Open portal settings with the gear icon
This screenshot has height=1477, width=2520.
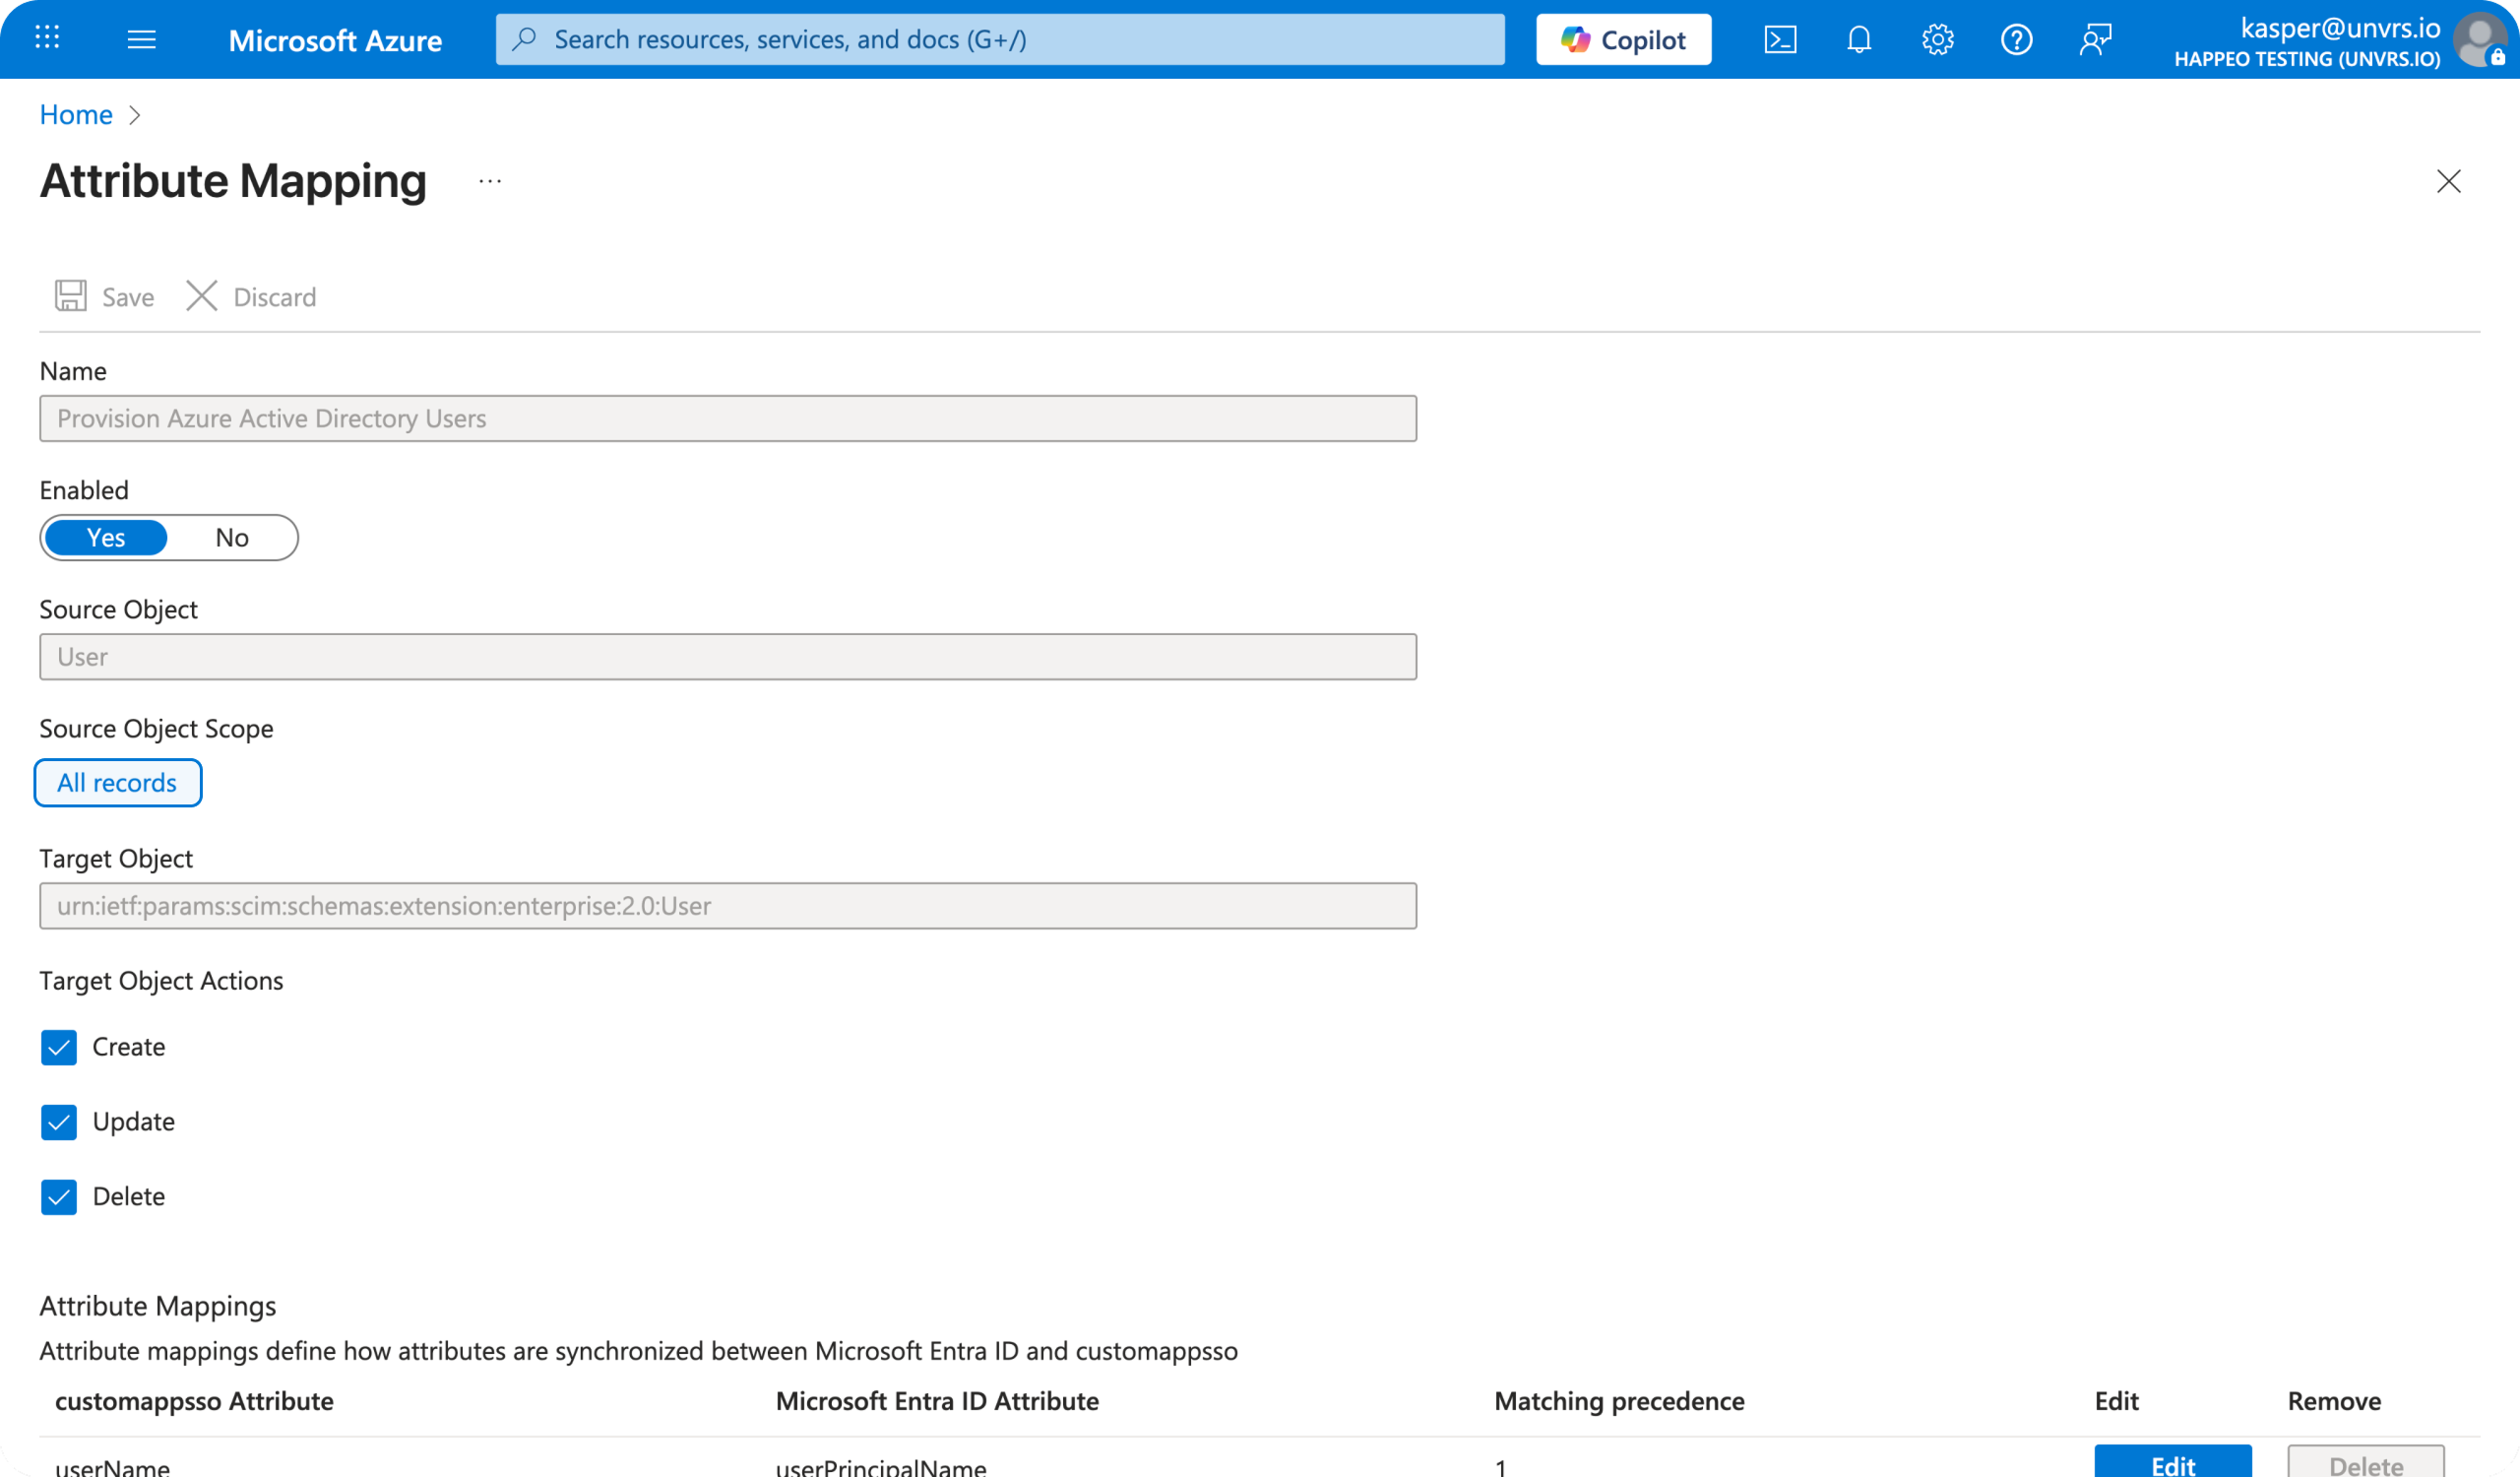pyautogui.click(x=1938, y=39)
